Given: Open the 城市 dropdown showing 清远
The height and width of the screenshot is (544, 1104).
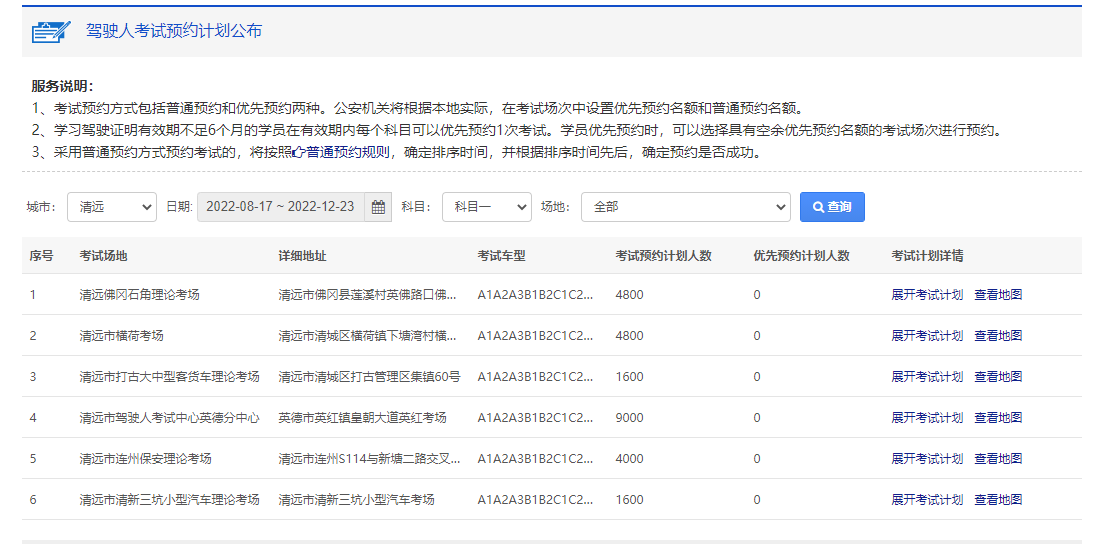Looking at the screenshot, I should (x=112, y=207).
